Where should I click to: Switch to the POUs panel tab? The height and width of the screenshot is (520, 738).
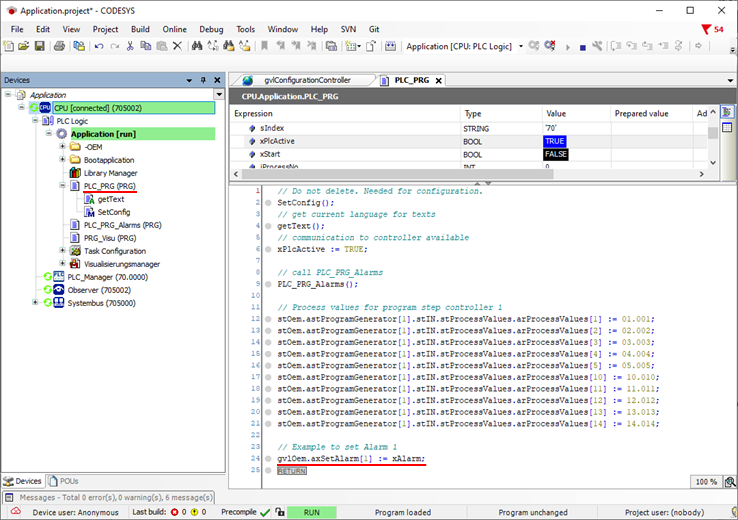pyautogui.click(x=63, y=481)
